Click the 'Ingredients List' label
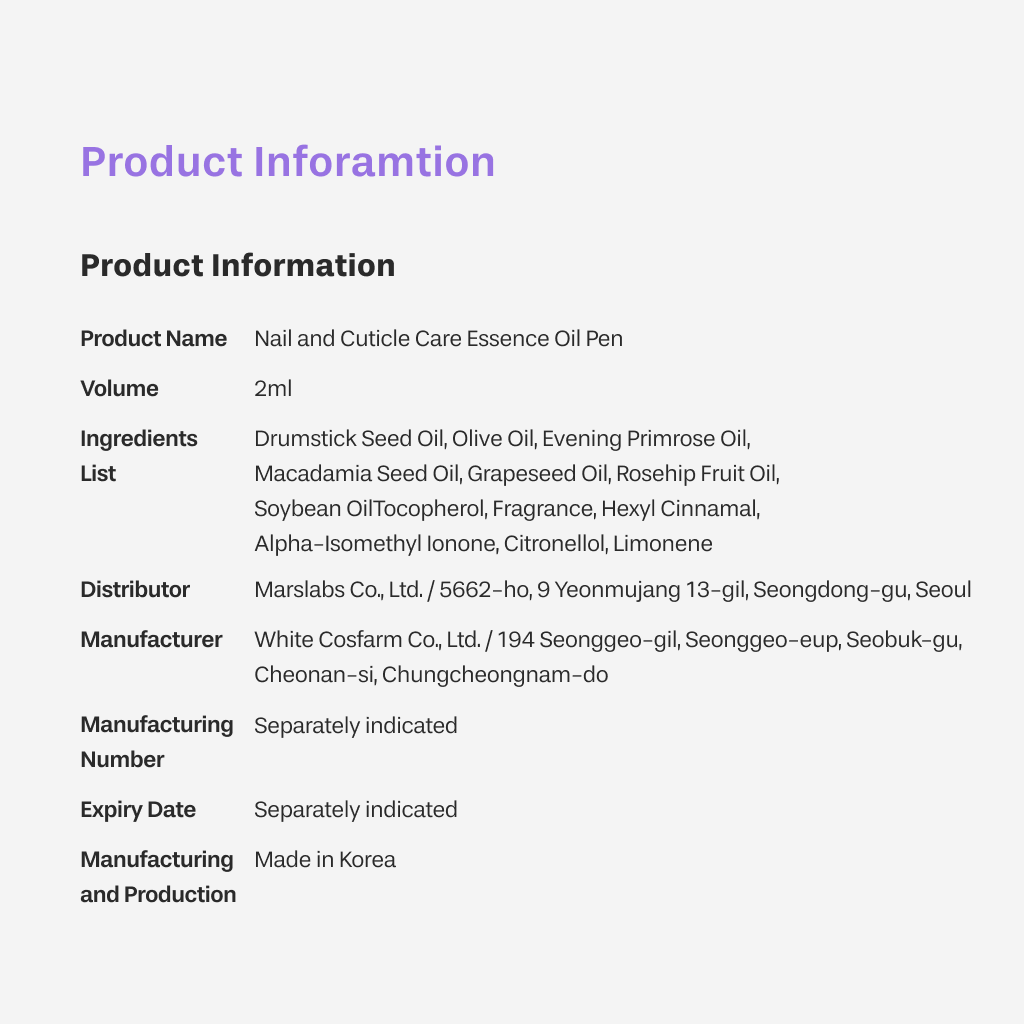This screenshot has width=1024, height=1024. pos(139,456)
